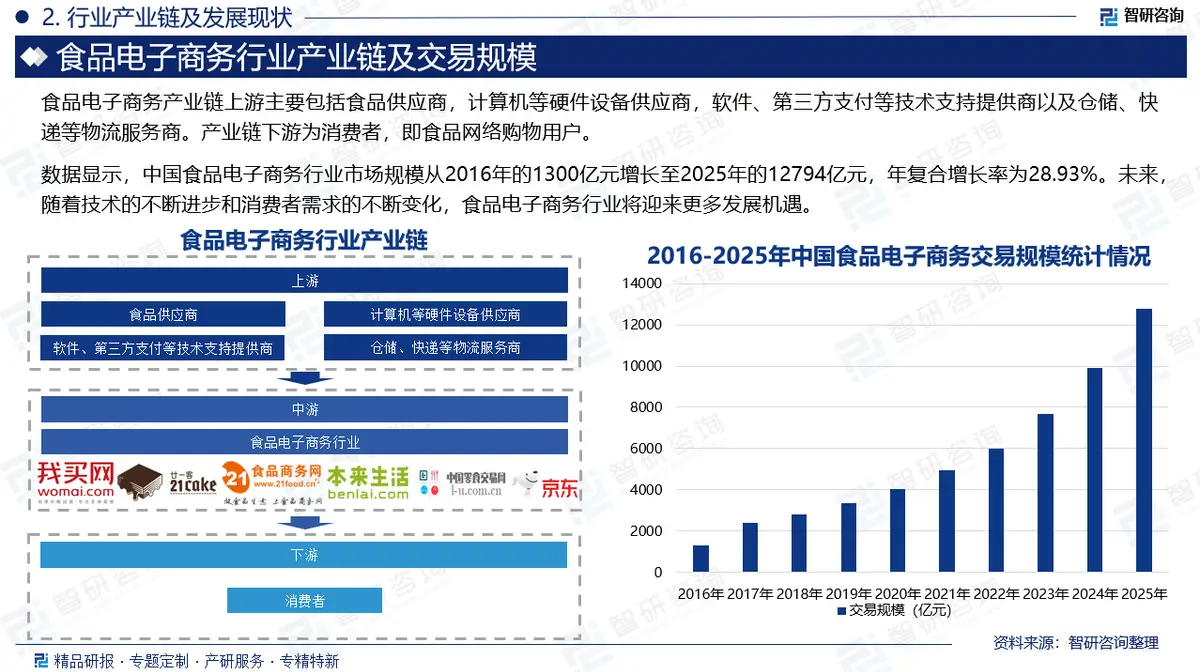Click the 中国零食交易网 logo
1200x672 pixels.
(463, 482)
